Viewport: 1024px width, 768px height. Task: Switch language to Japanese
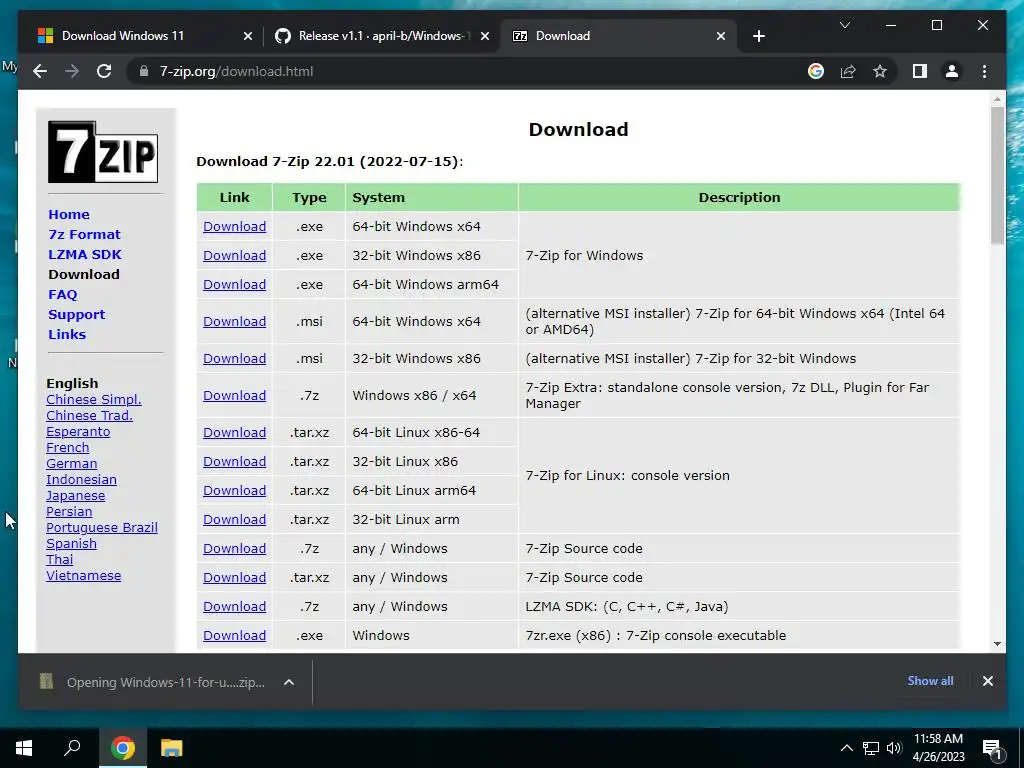tap(75, 496)
